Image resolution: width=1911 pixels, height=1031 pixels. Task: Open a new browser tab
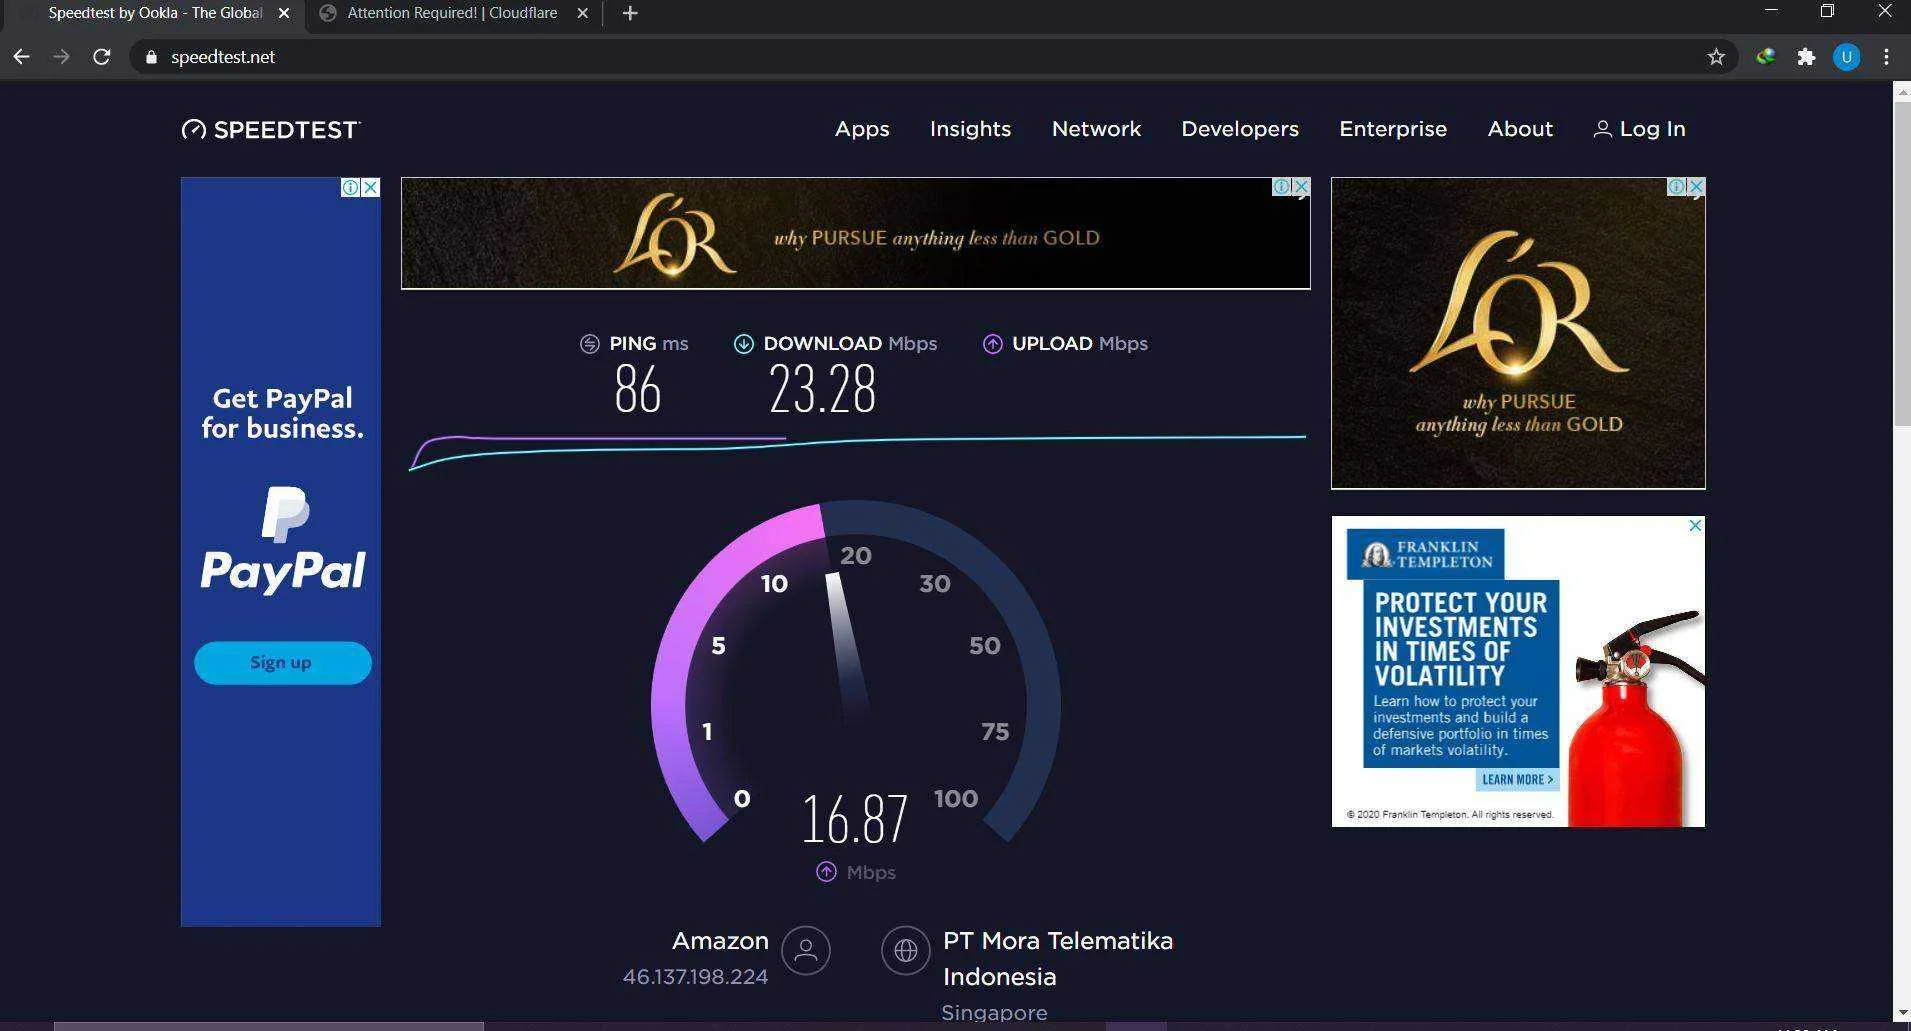point(630,13)
